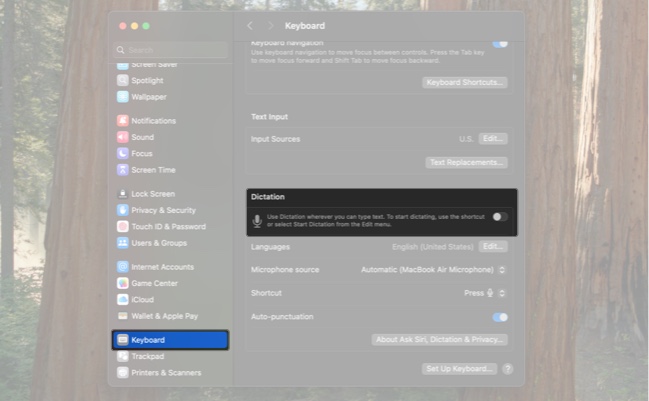Open Screen Time label in sidebar
The width and height of the screenshot is (649, 401).
153,170
